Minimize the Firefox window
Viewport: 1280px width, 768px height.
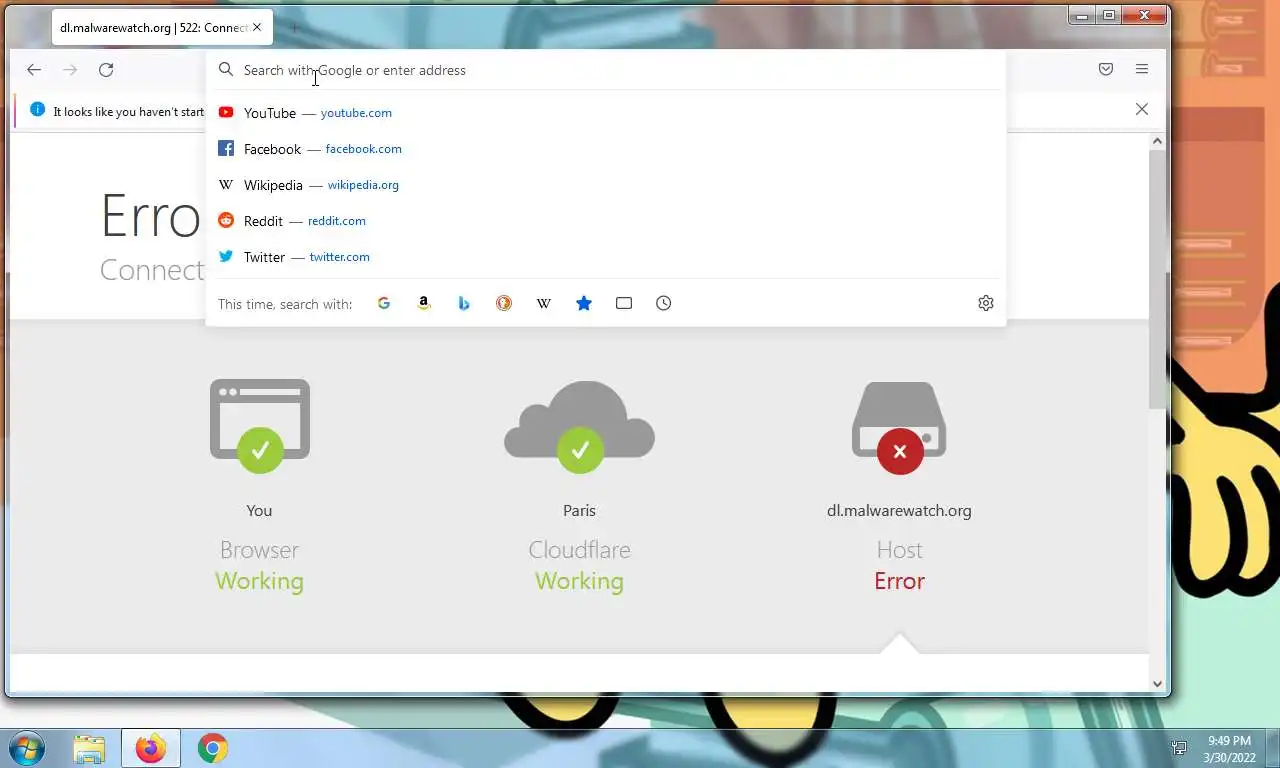1081,15
